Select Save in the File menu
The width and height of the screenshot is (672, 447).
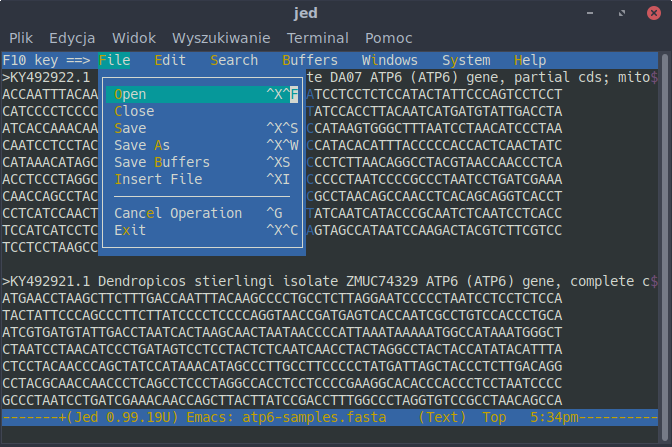[x=130, y=128]
